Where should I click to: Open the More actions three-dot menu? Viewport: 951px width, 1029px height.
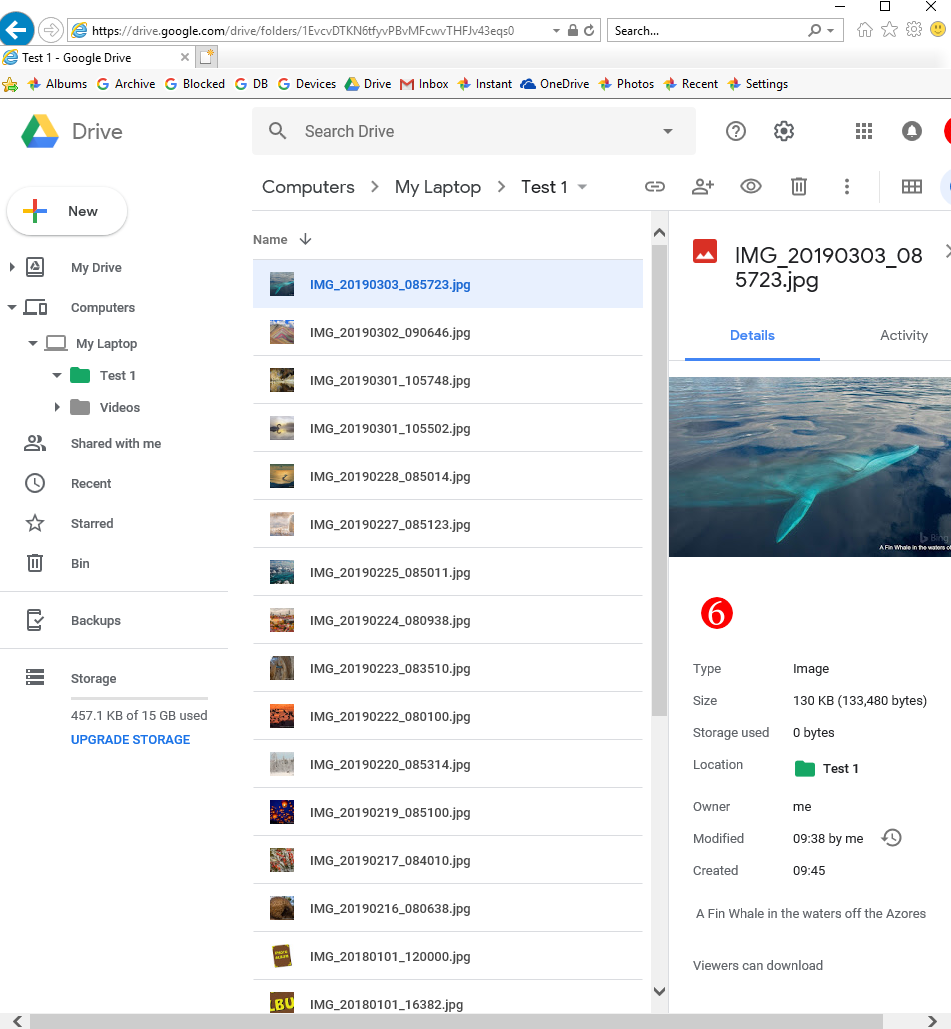847,187
